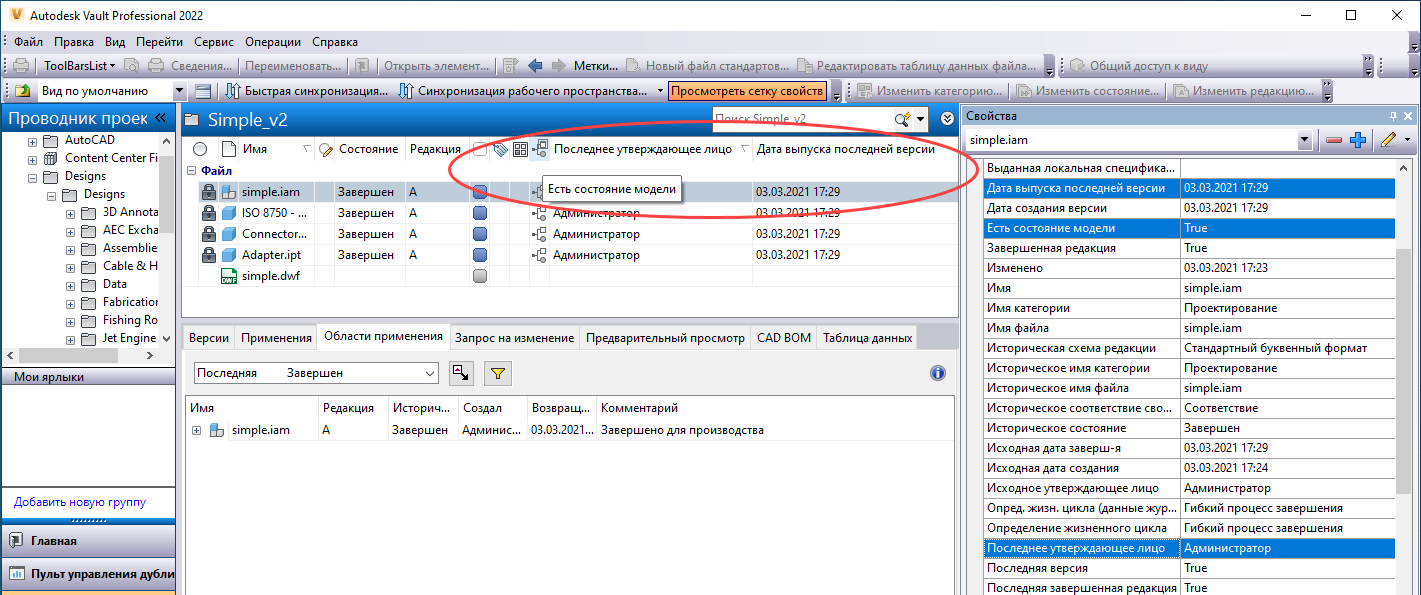Image resolution: width=1421 pixels, height=595 pixels.
Task: Go forward with the grey right arrow
Action: point(558,66)
